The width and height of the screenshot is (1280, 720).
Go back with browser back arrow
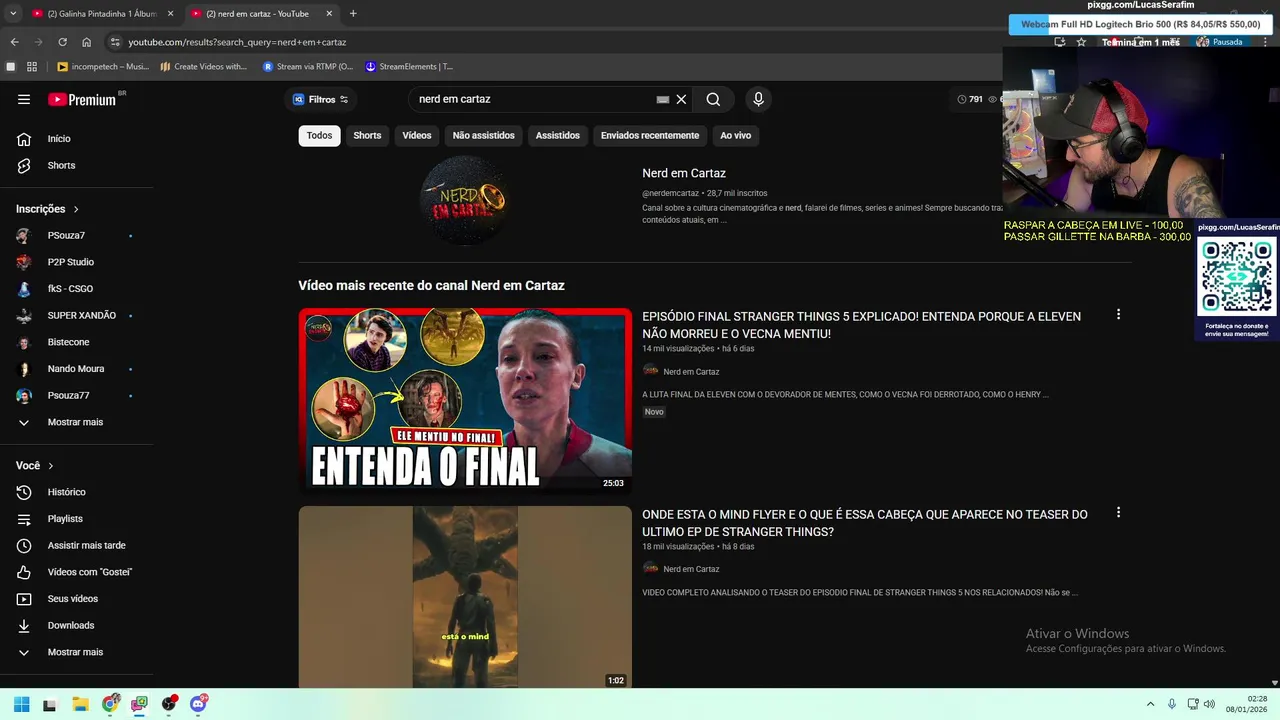click(14, 42)
